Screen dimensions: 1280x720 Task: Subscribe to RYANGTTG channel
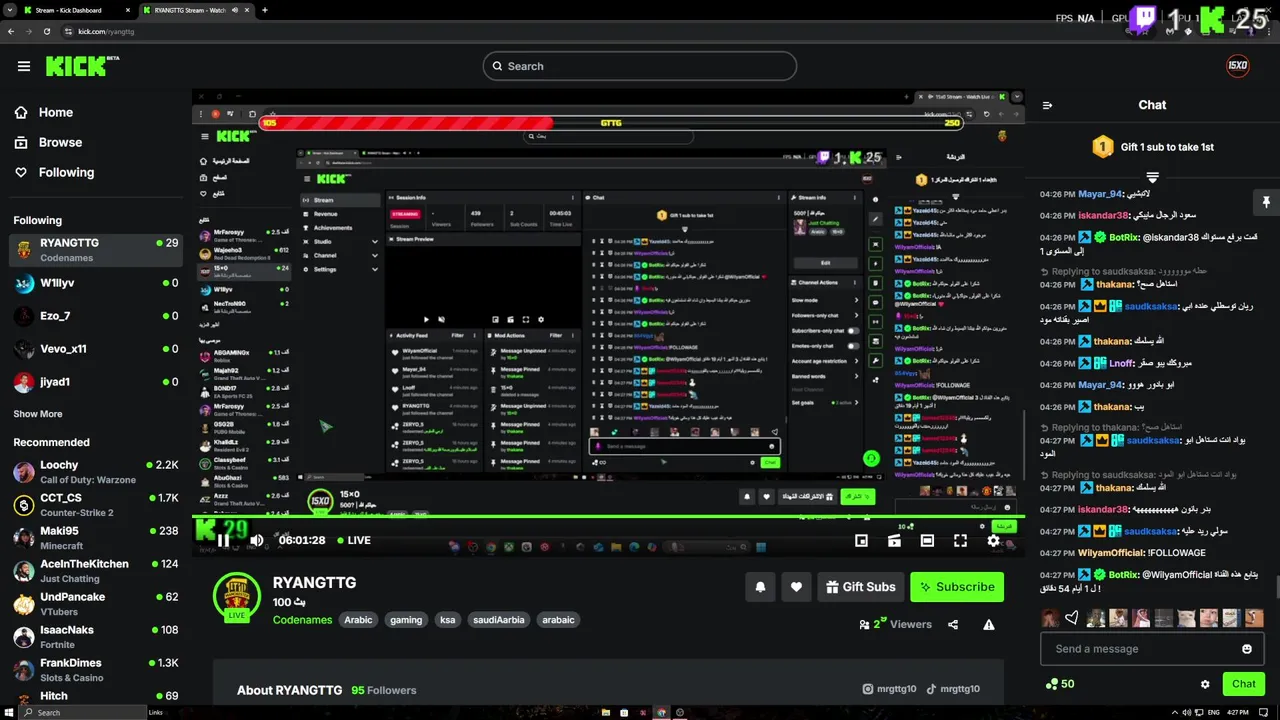[x=957, y=587]
